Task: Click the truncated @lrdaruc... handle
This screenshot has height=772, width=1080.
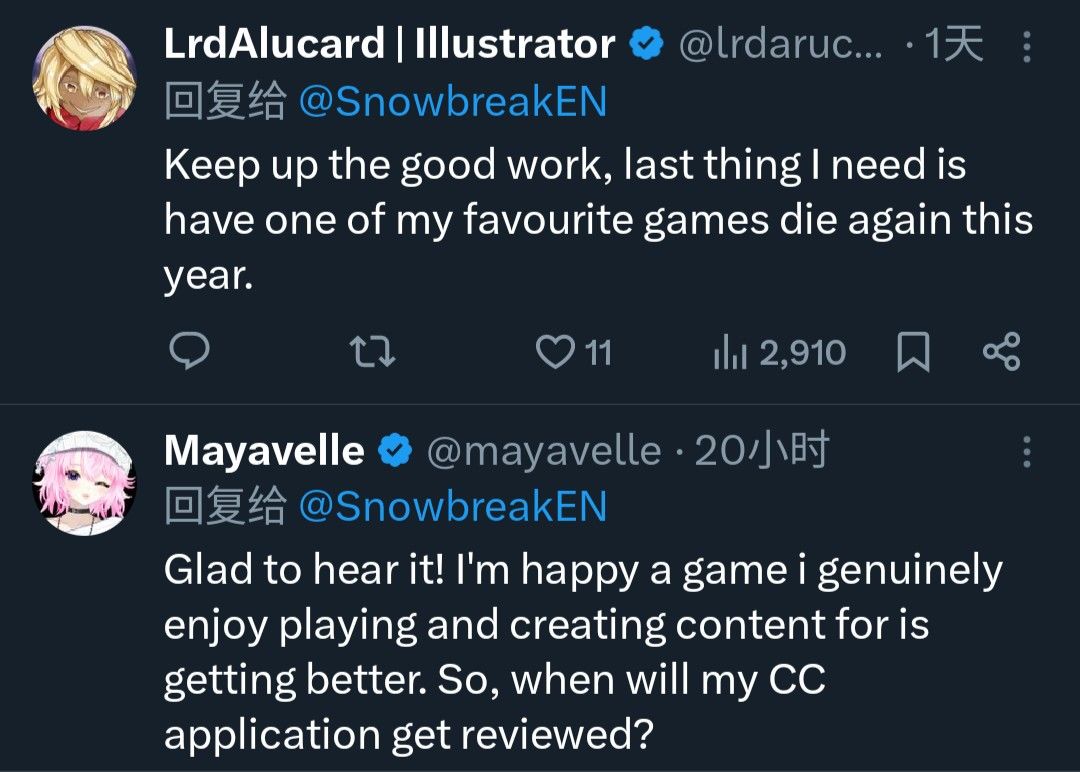Action: click(781, 45)
